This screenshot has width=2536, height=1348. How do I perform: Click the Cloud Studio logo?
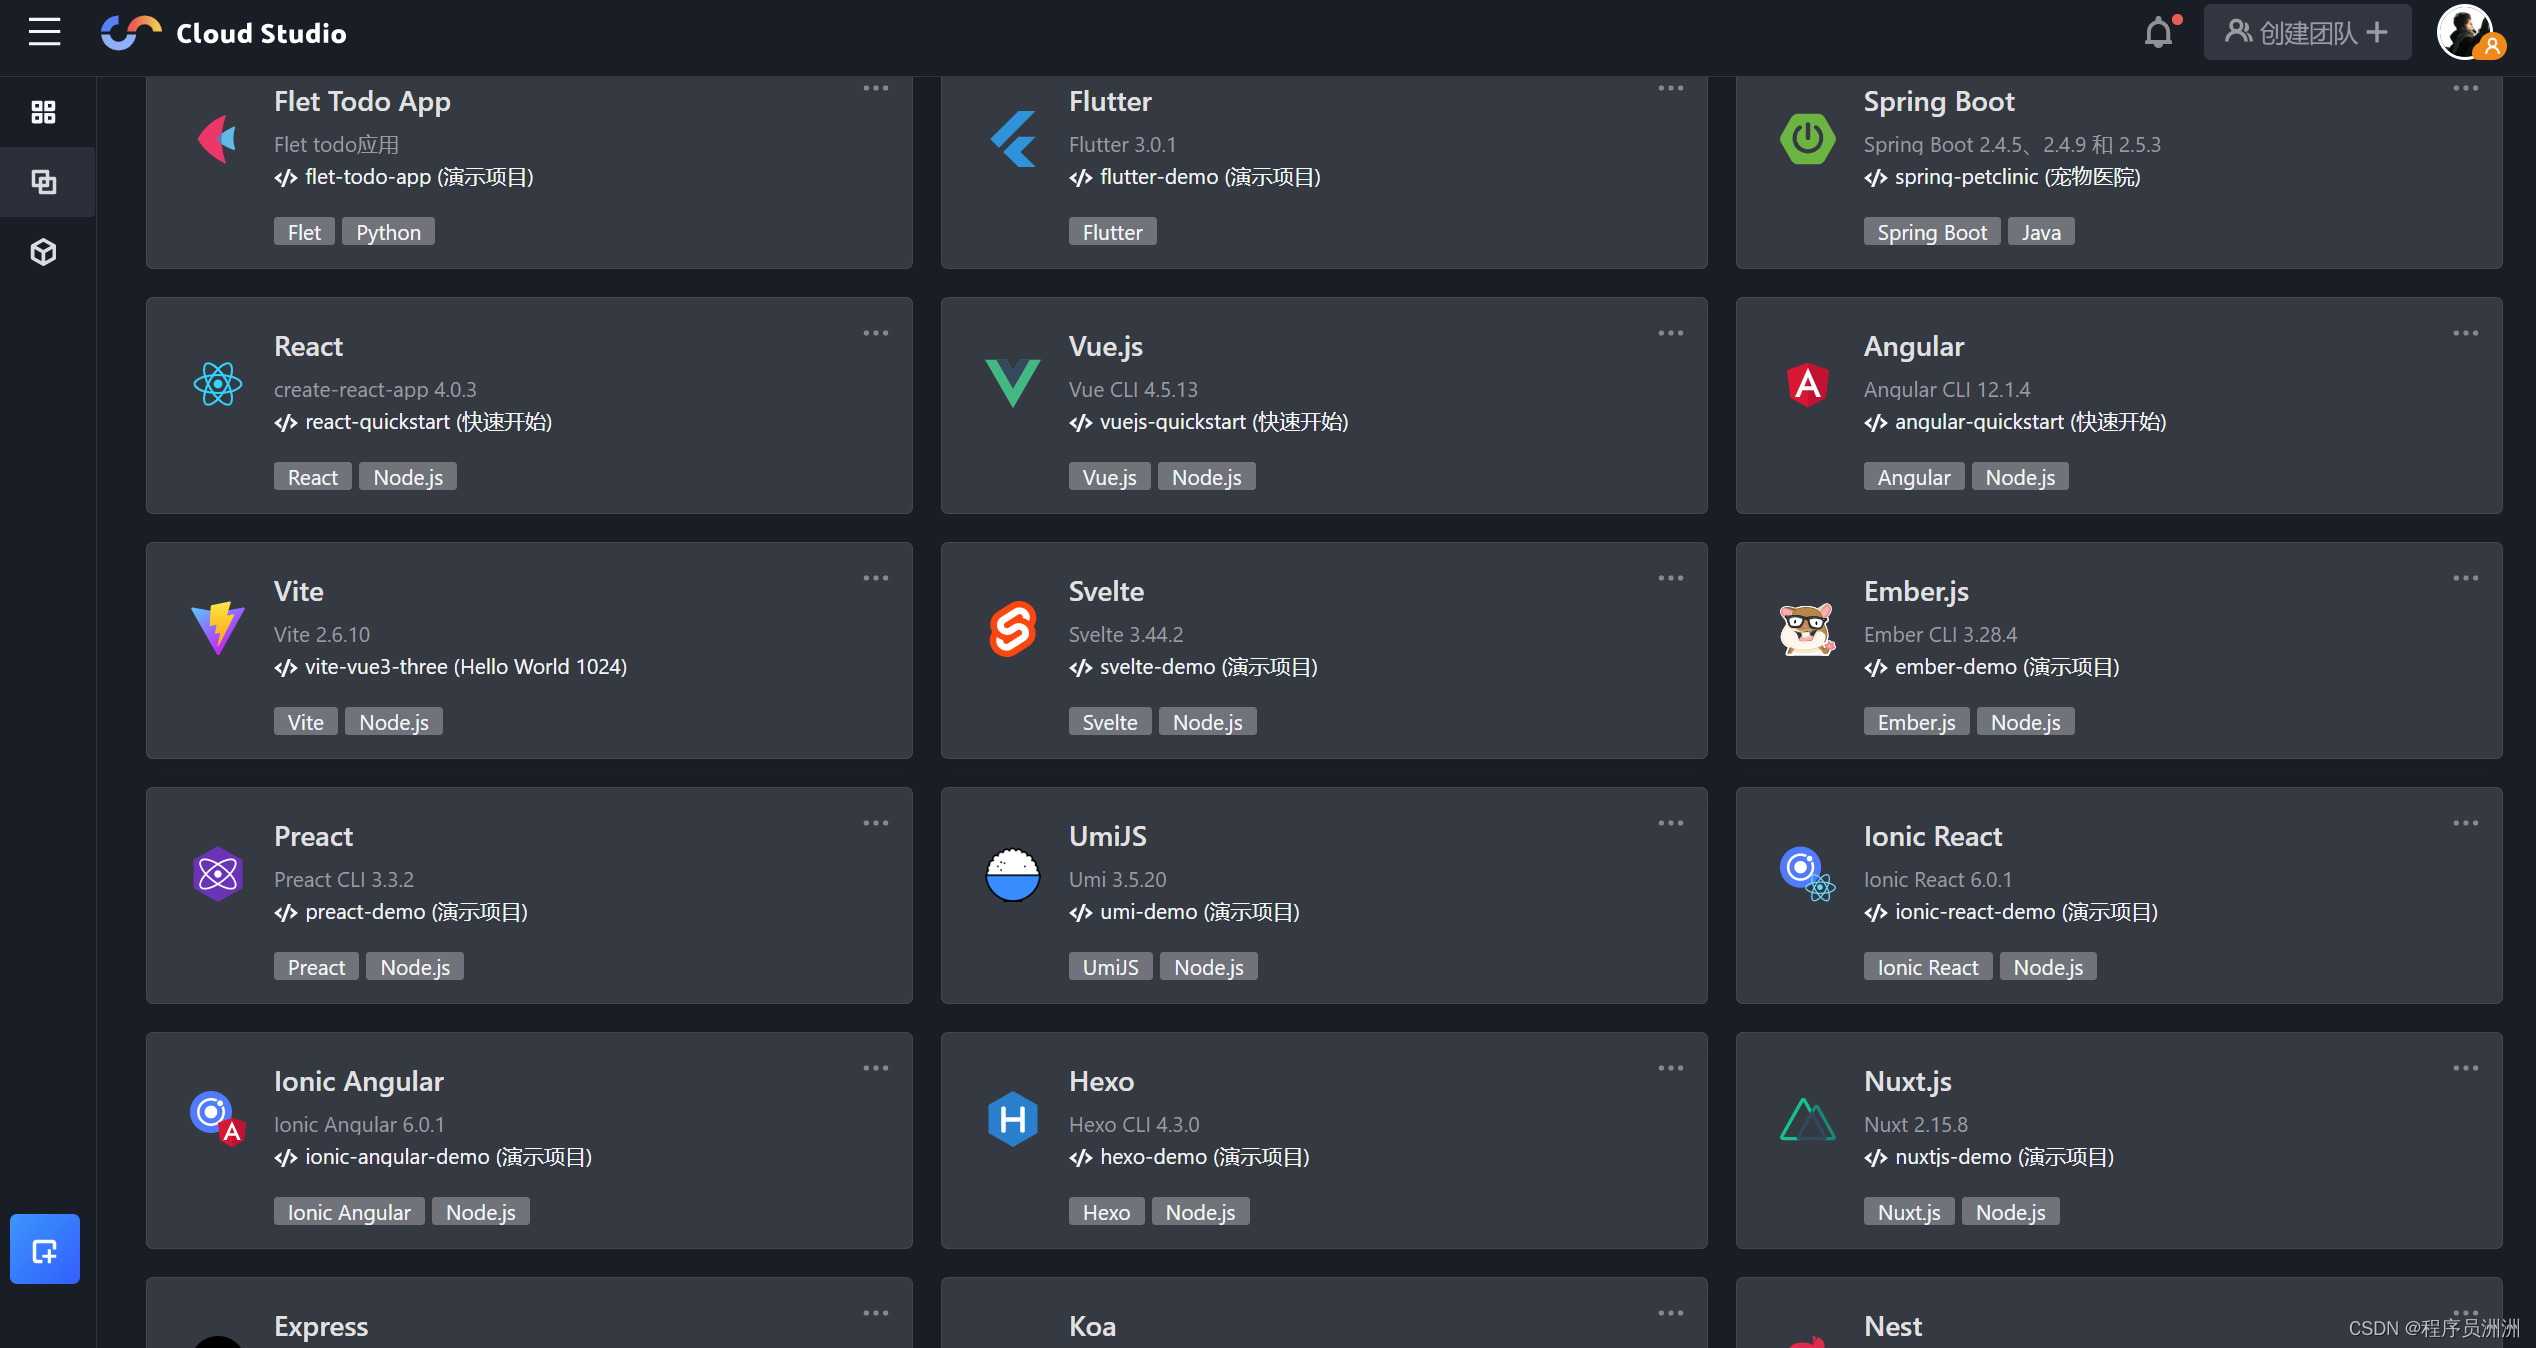(x=224, y=33)
